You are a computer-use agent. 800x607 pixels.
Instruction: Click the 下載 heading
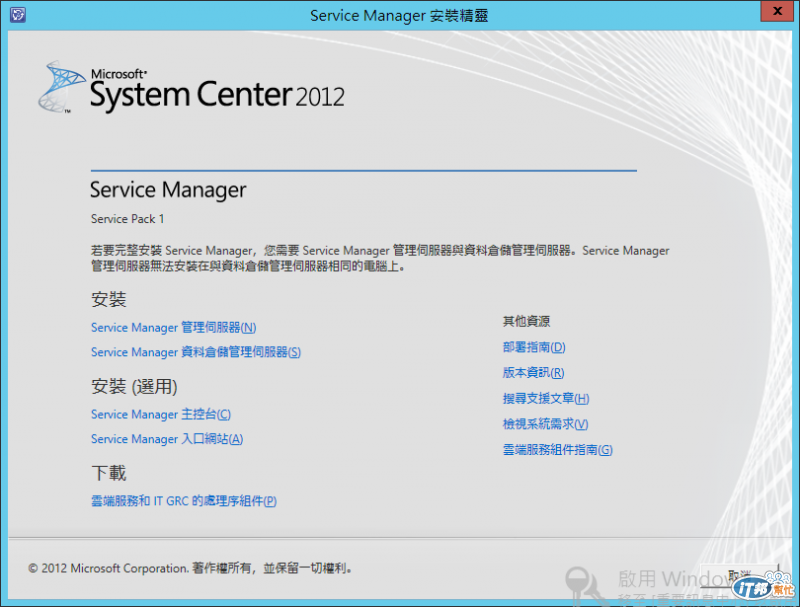[x=109, y=473]
